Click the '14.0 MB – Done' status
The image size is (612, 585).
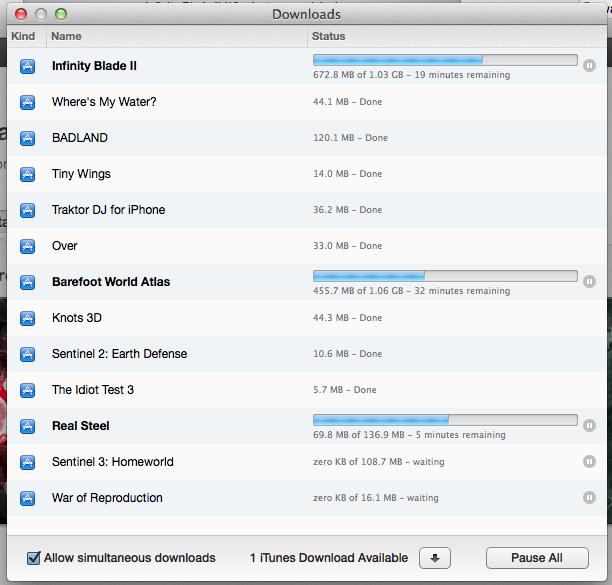click(347, 174)
